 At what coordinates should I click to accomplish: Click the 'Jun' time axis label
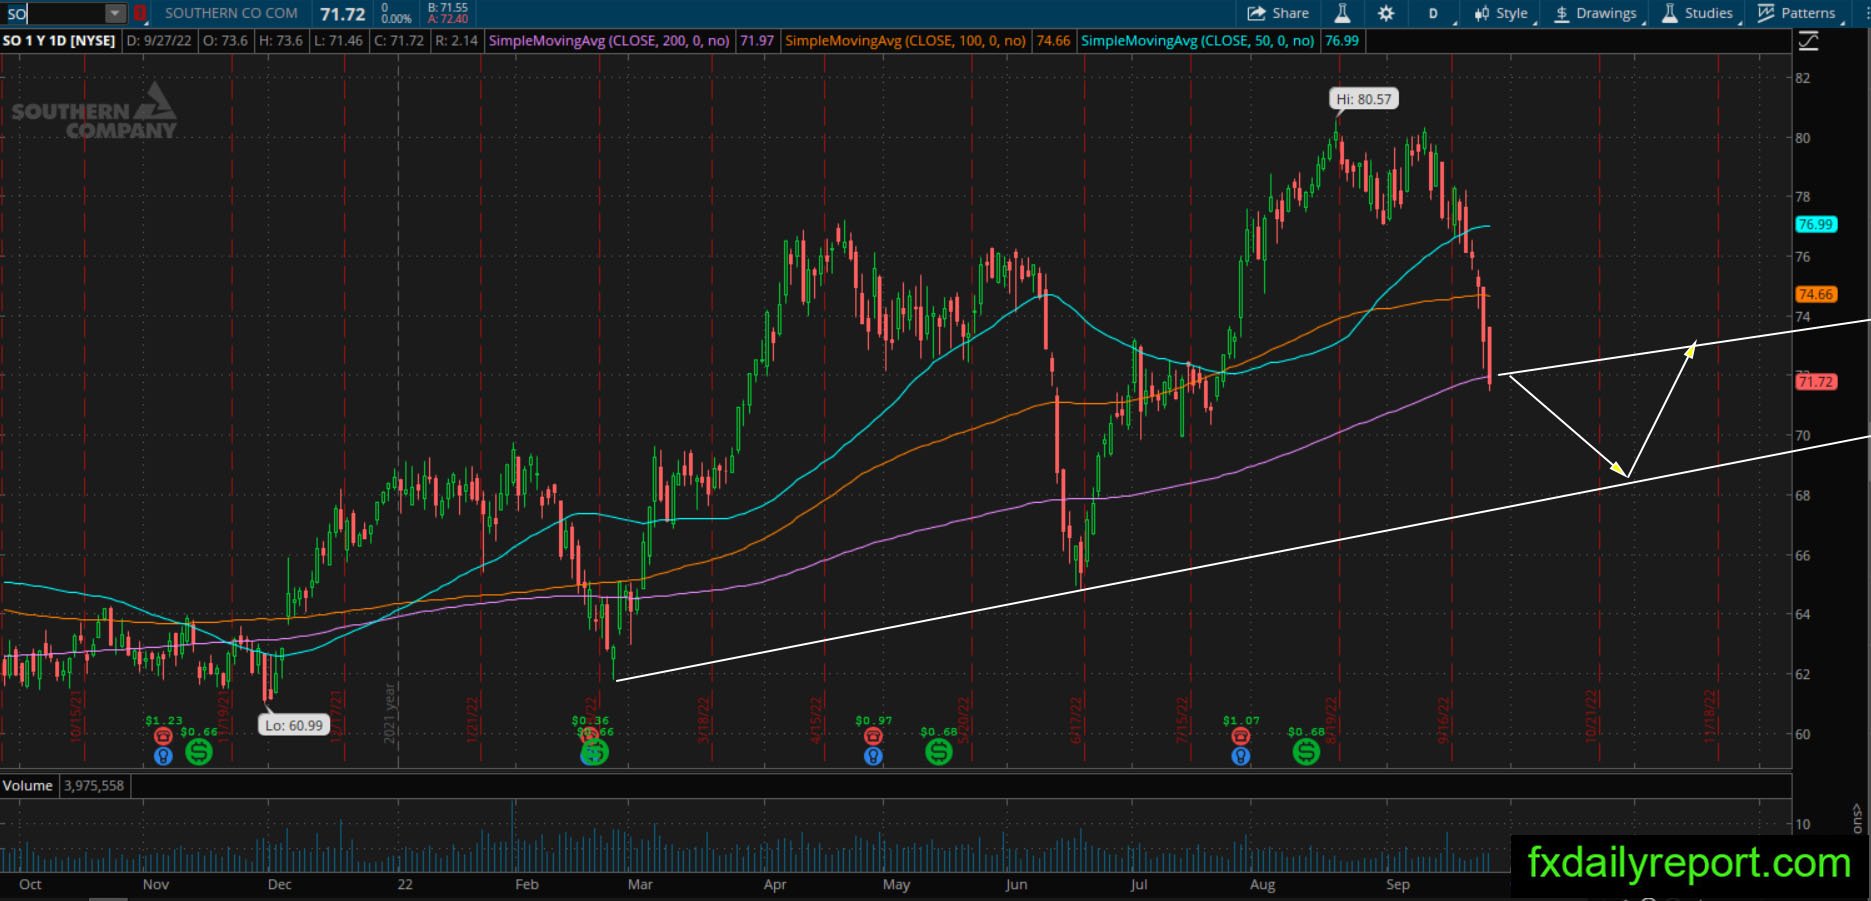click(1016, 884)
